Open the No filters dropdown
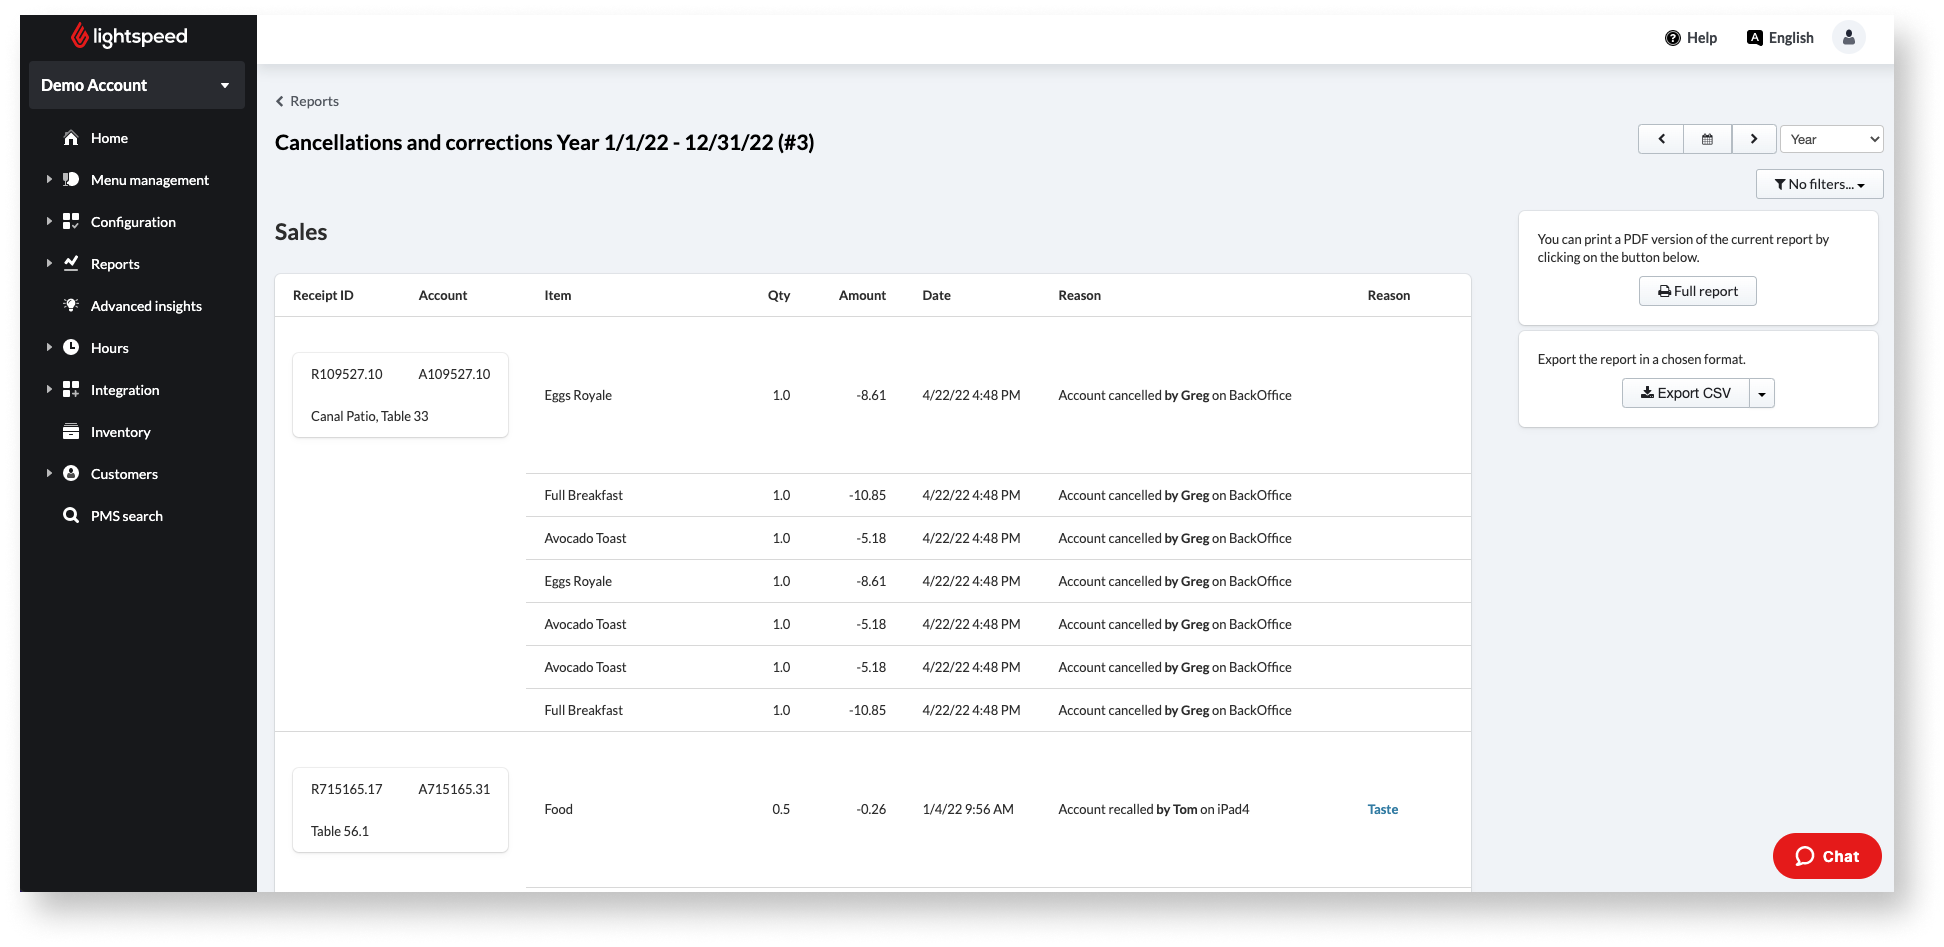The height and width of the screenshot is (947, 1944). tap(1819, 184)
